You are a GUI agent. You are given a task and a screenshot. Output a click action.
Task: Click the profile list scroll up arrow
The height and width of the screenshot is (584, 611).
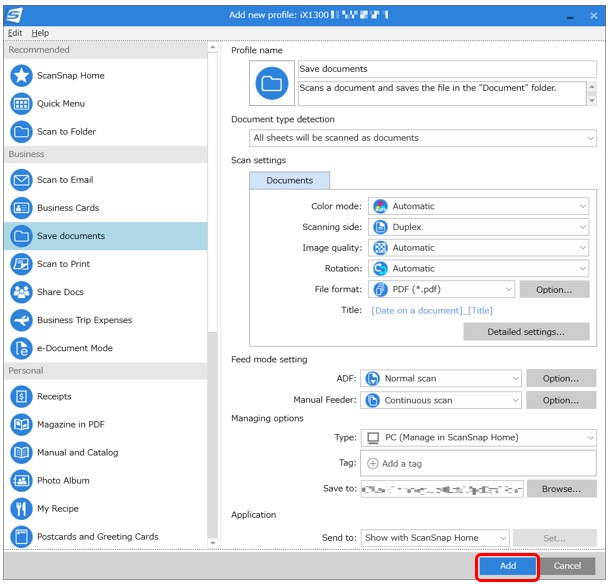tap(212, 48)
